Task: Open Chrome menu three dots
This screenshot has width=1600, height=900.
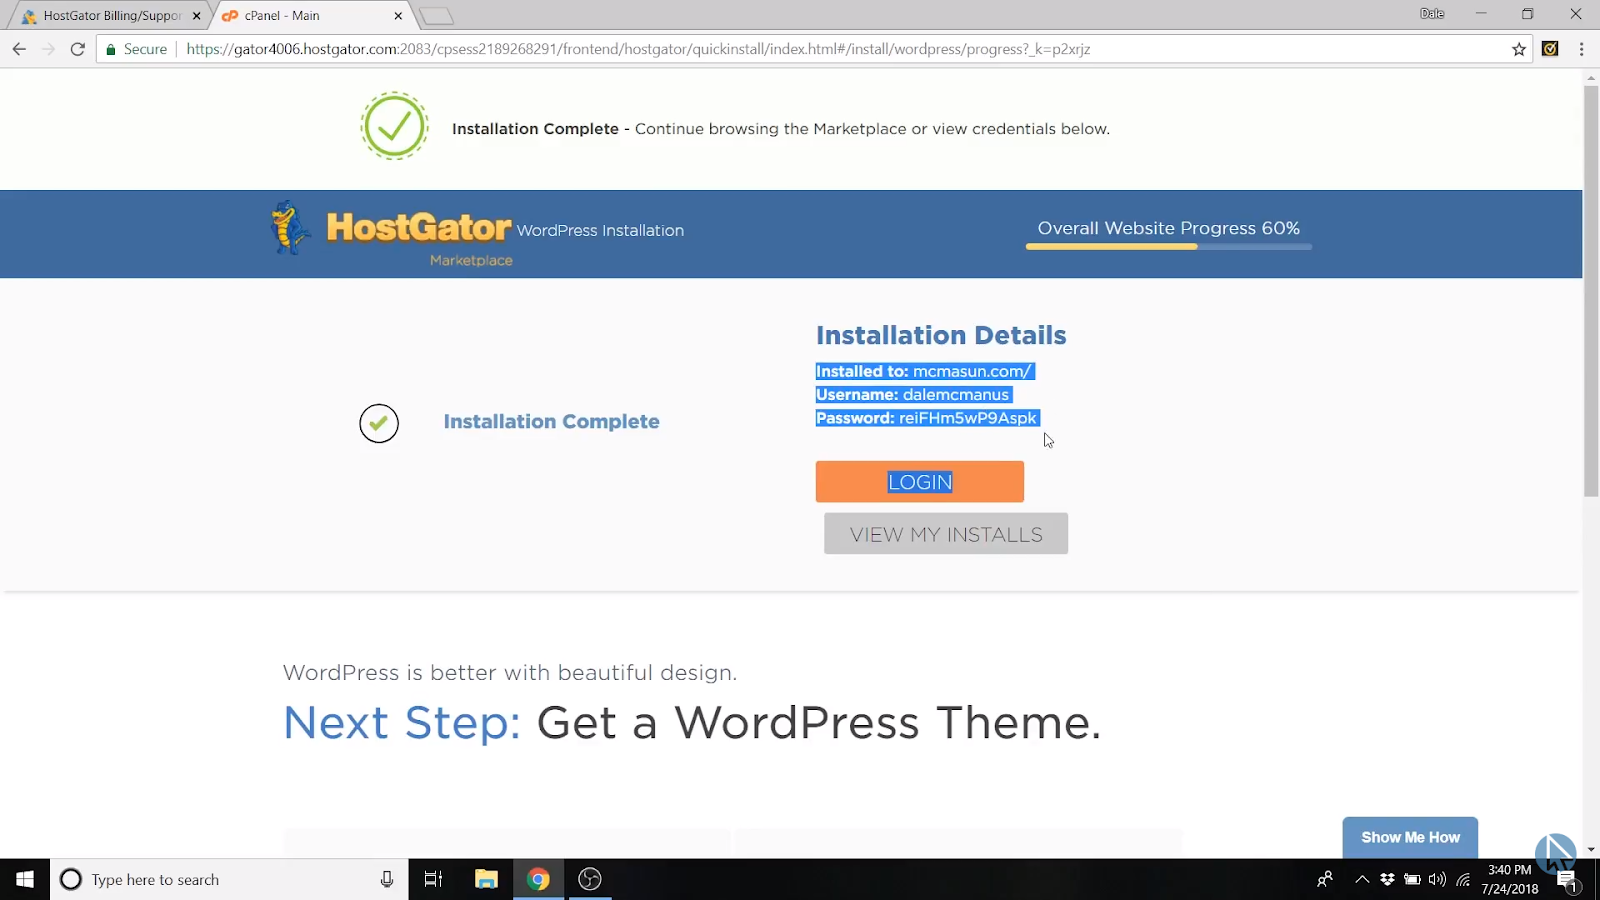Action: 1581,49
